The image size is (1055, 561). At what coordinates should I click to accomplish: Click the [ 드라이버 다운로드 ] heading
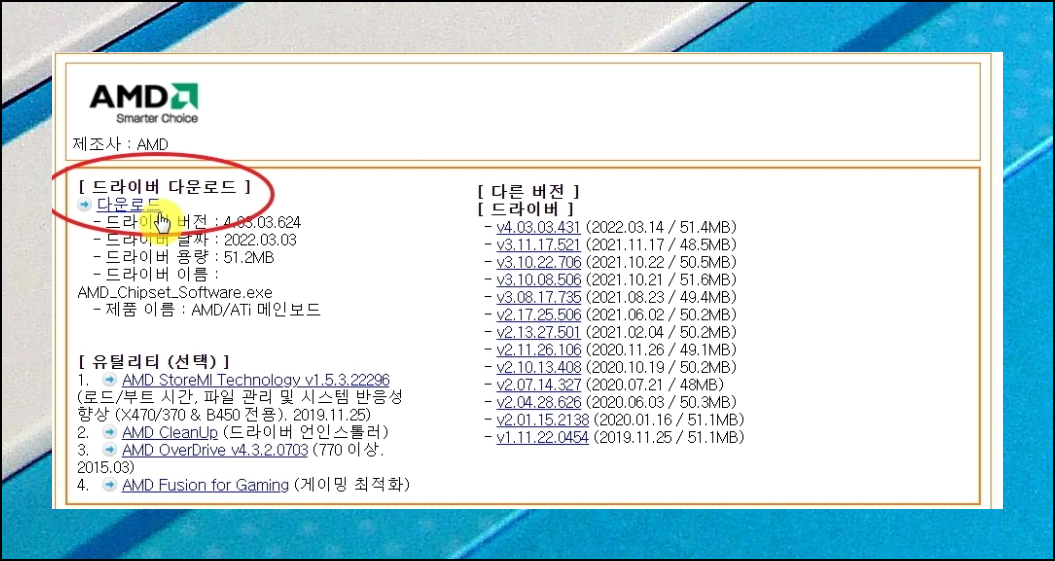[x=164, y=186]
